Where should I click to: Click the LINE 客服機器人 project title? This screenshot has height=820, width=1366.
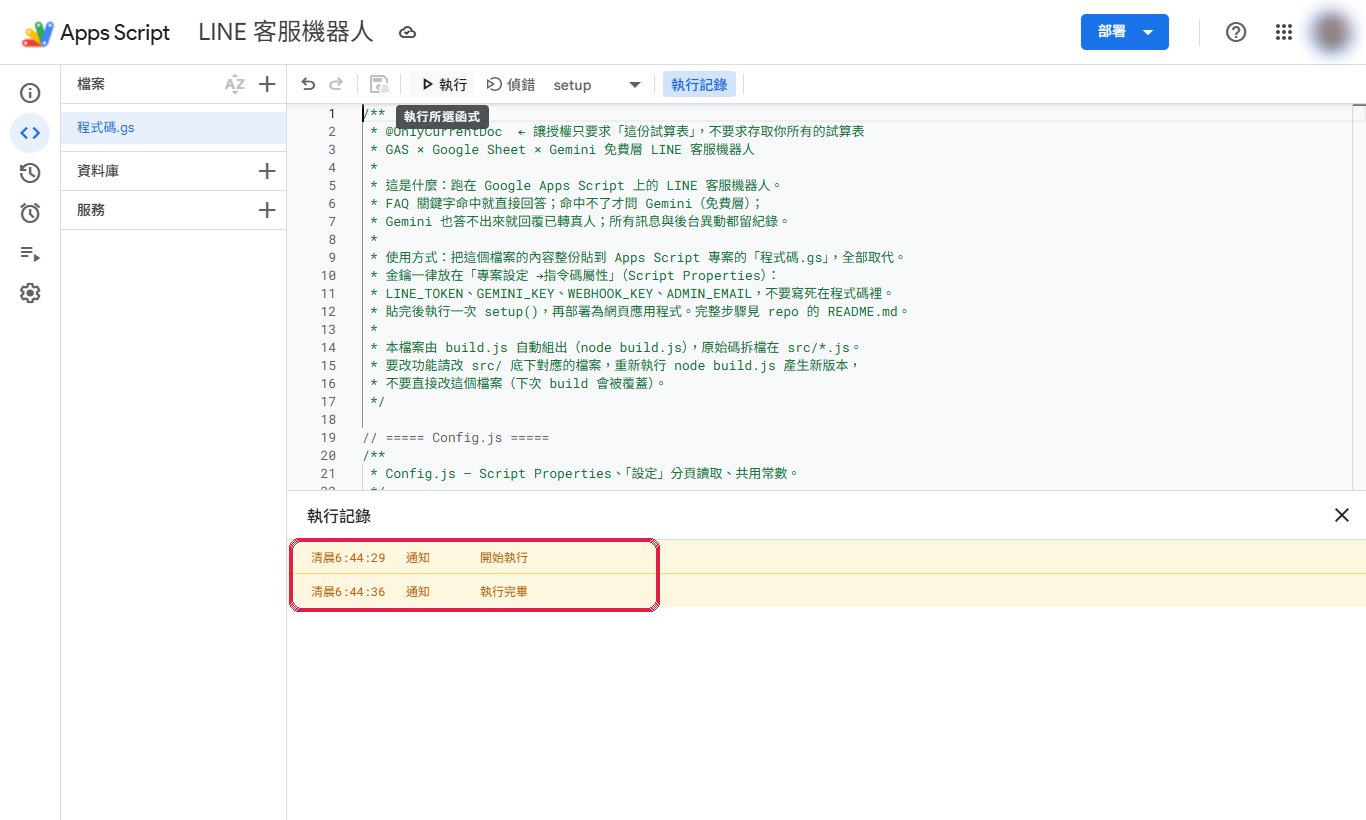286,32
